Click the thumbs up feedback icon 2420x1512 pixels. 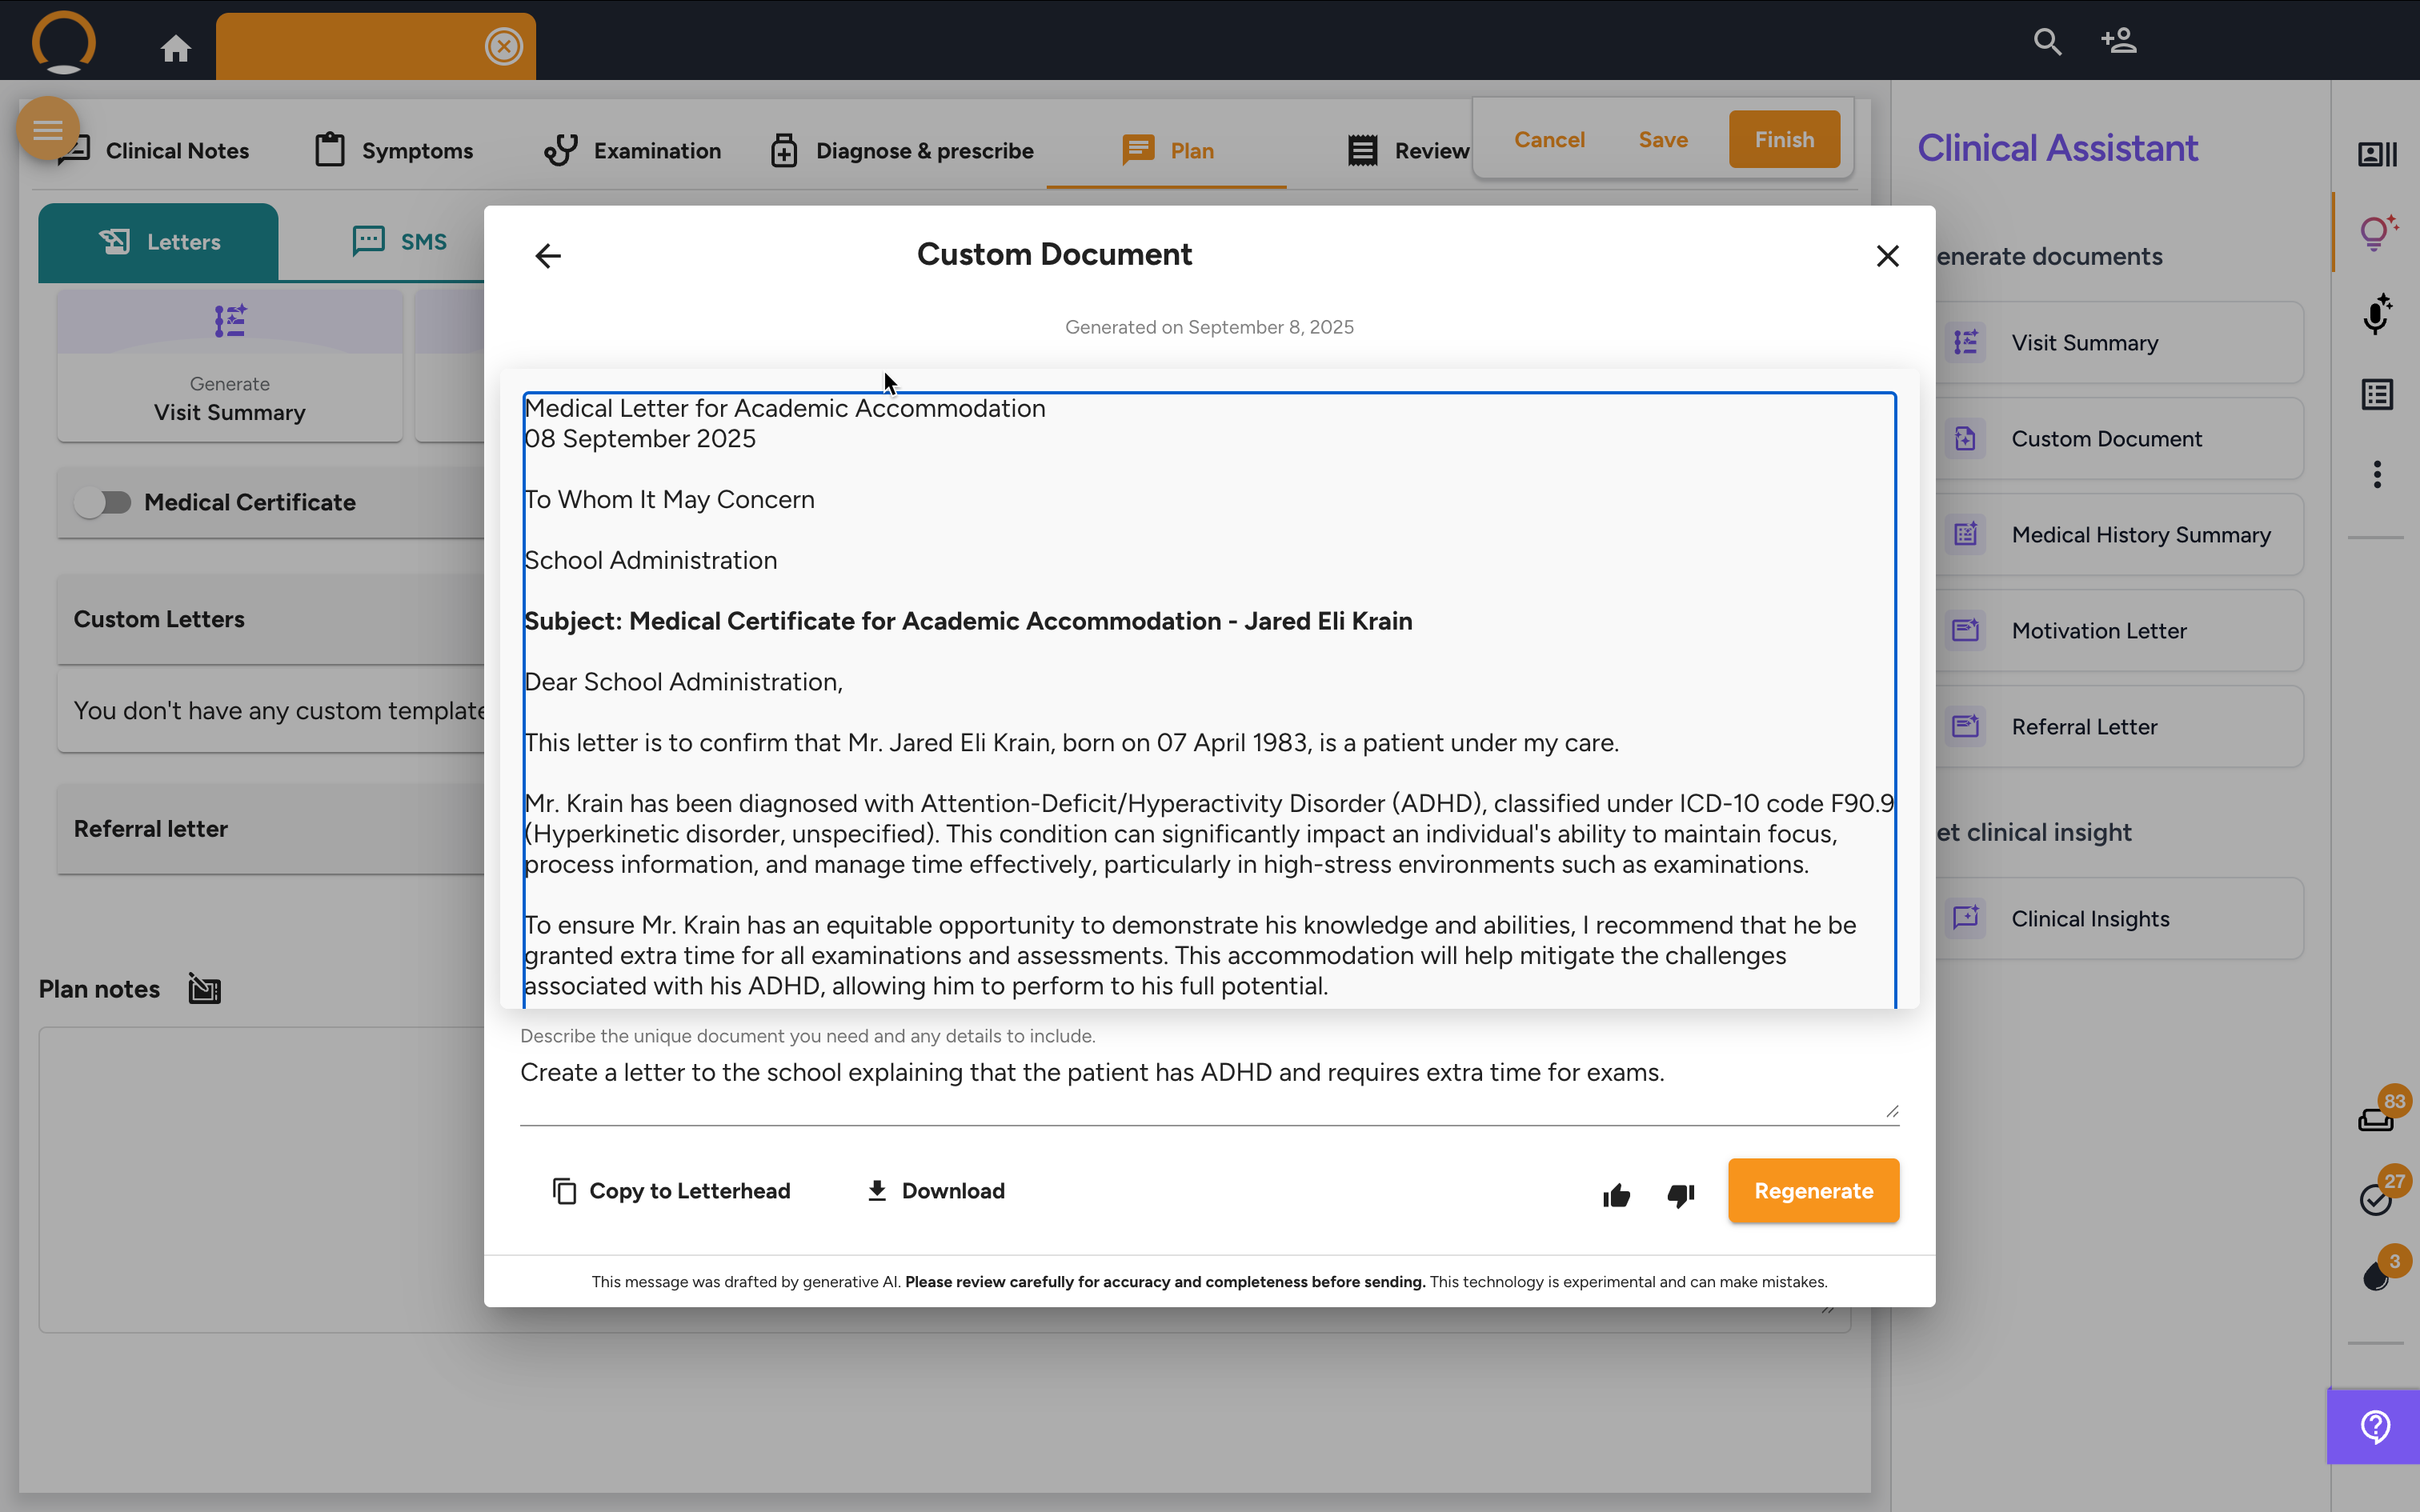(x=1616, y=1195)
